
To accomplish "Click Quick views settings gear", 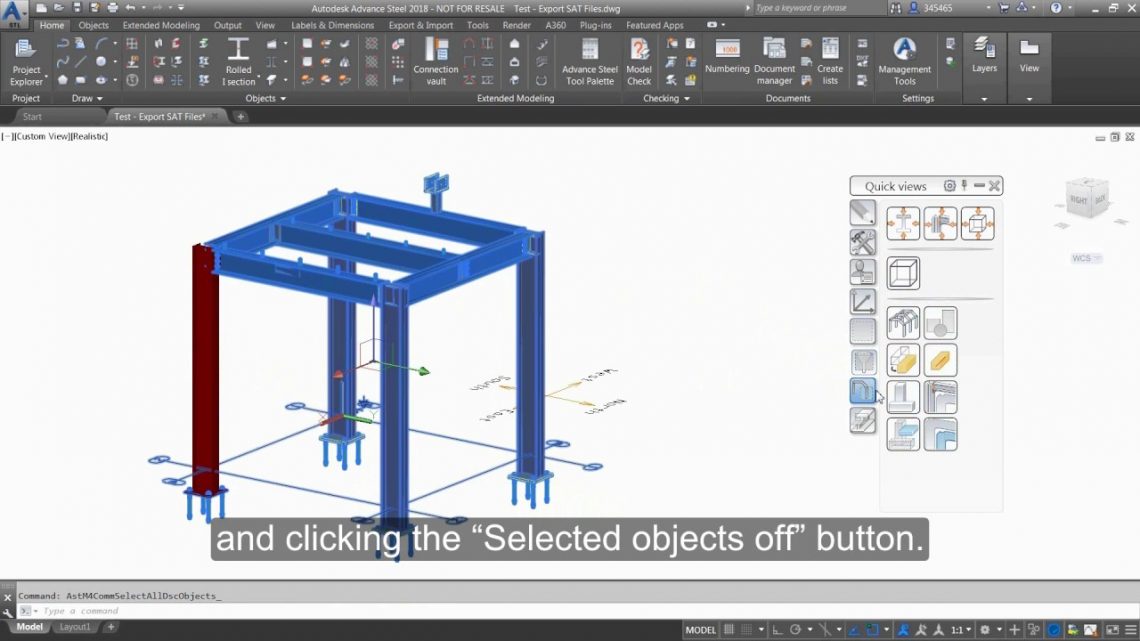I will click(950, 186).
